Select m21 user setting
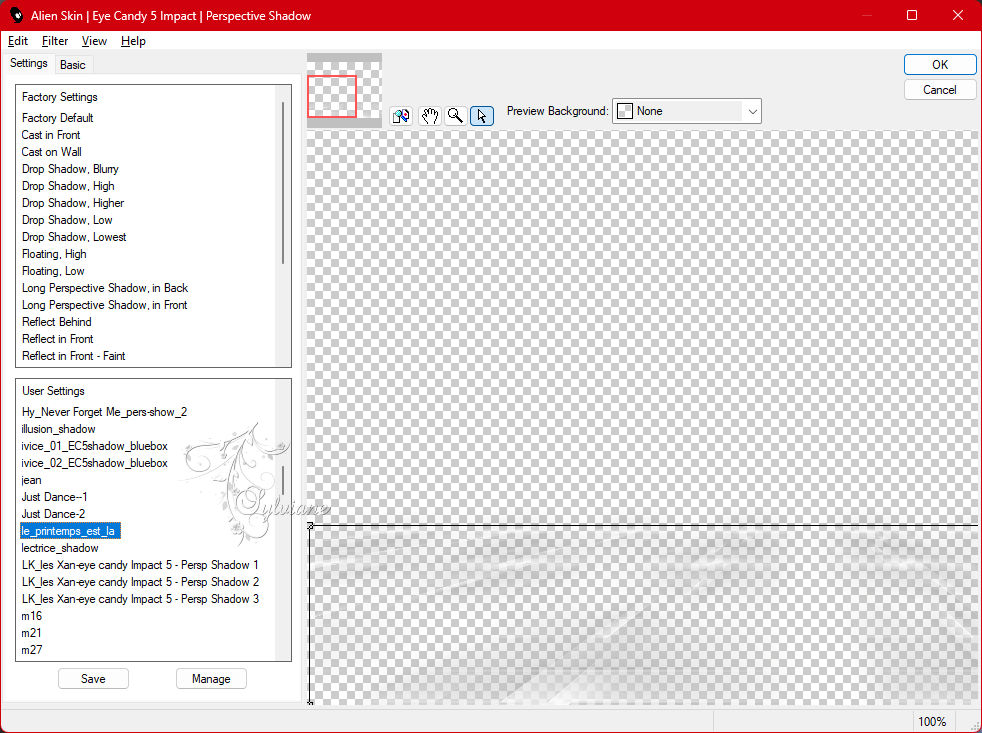This screenshot has width=982, height=733. 31,633
